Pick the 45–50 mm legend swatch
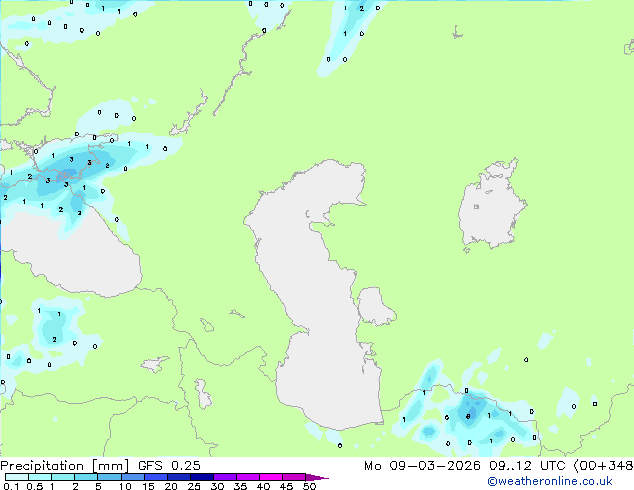The image size is (634, 490). [294, 477]
